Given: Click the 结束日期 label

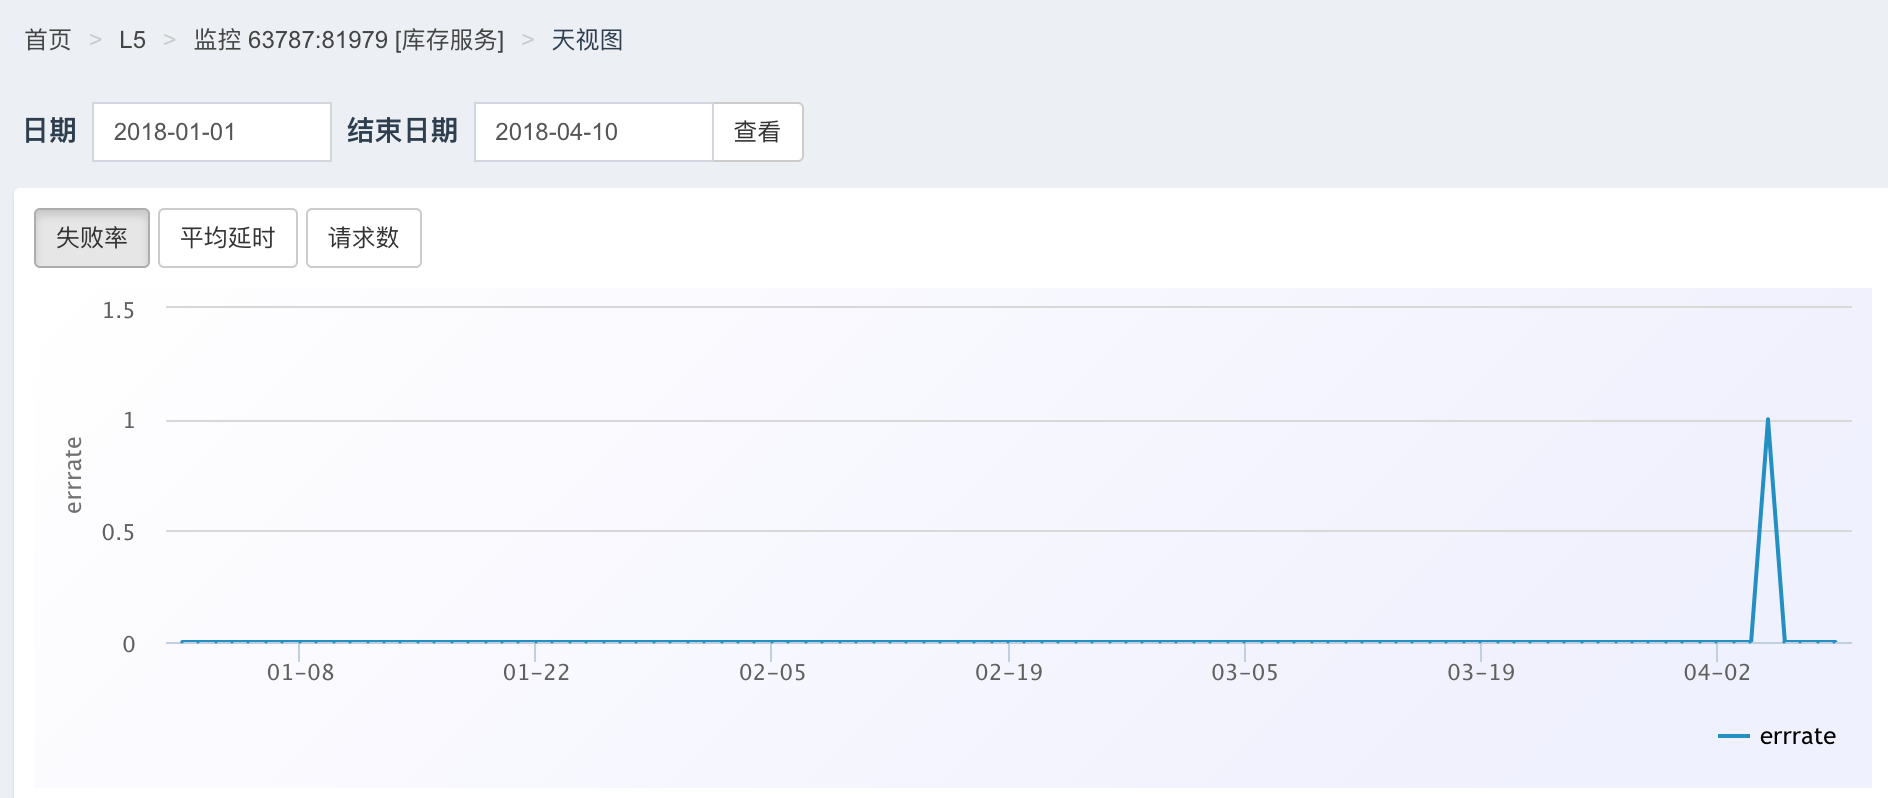Looking at the screenshot, I should [x=402, y=131].
